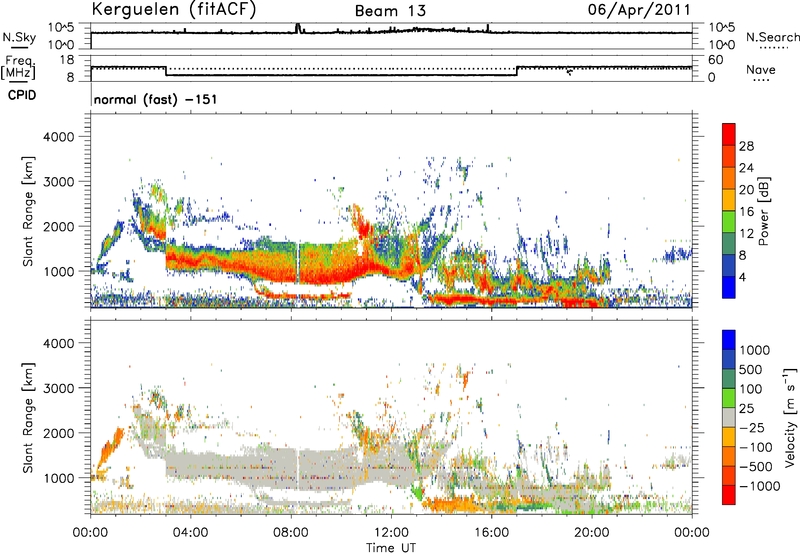Click the 'N.Sky' legend label
Viewport: 800px width, 554px height.
19,37
